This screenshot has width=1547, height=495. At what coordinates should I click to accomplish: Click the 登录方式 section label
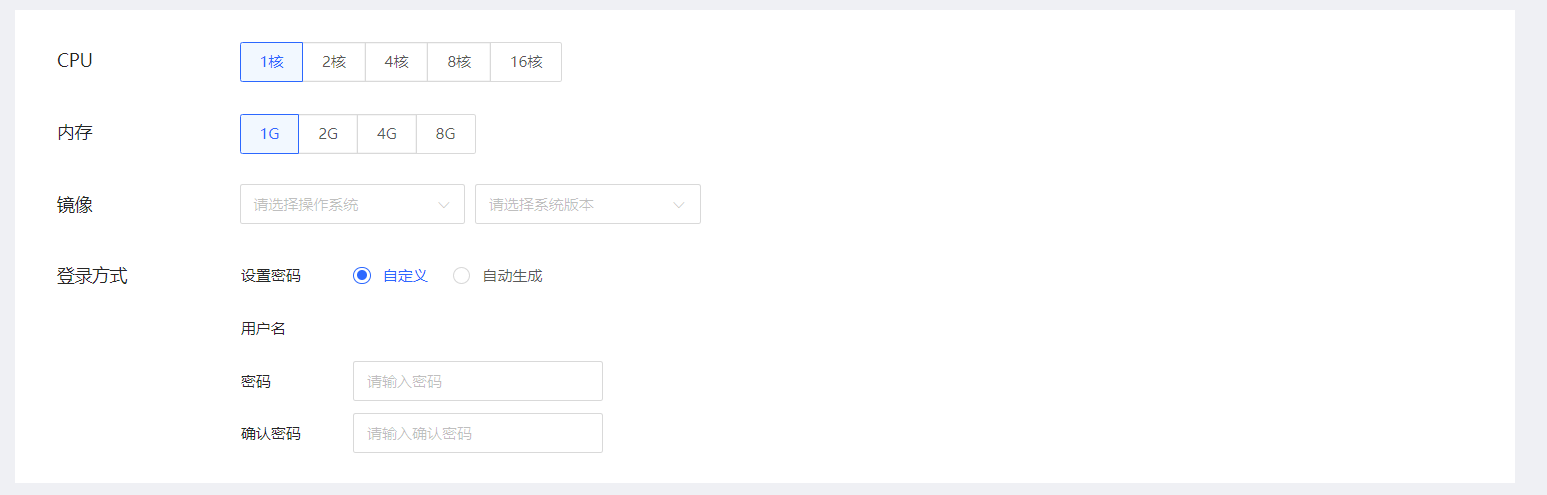tap(92, 276)
